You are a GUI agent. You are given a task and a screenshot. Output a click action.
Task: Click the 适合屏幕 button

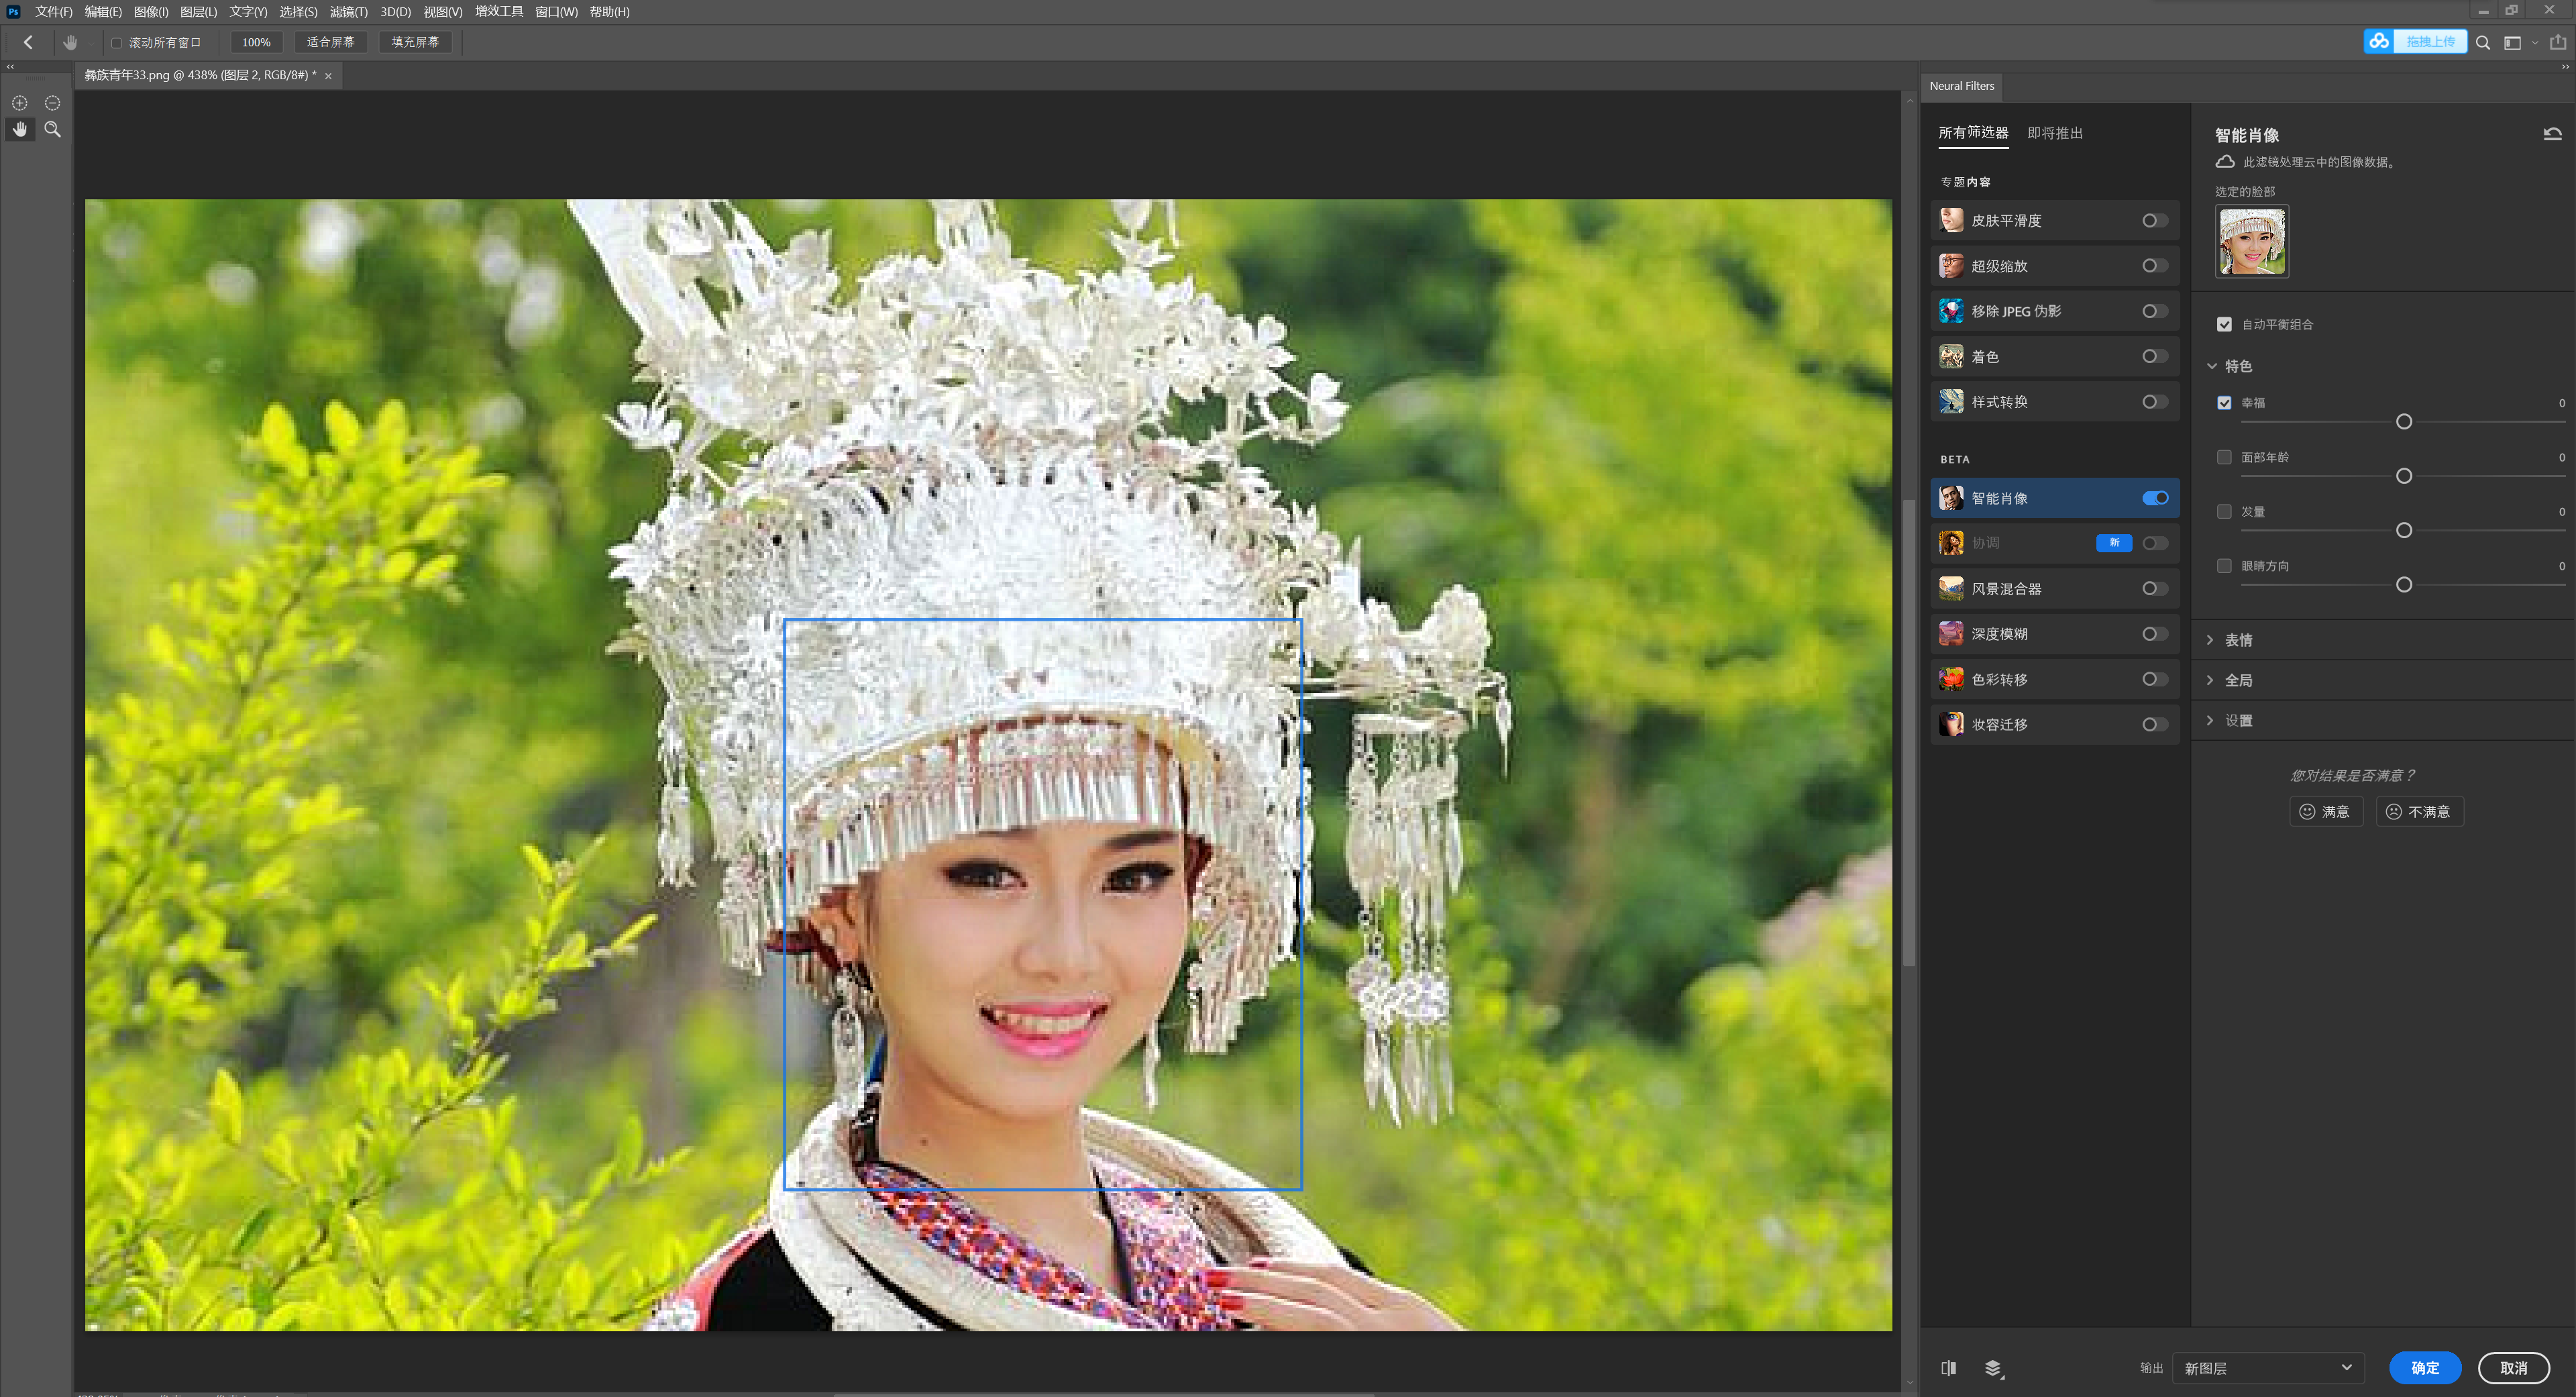pyautogui.click(x=330, y=42)
